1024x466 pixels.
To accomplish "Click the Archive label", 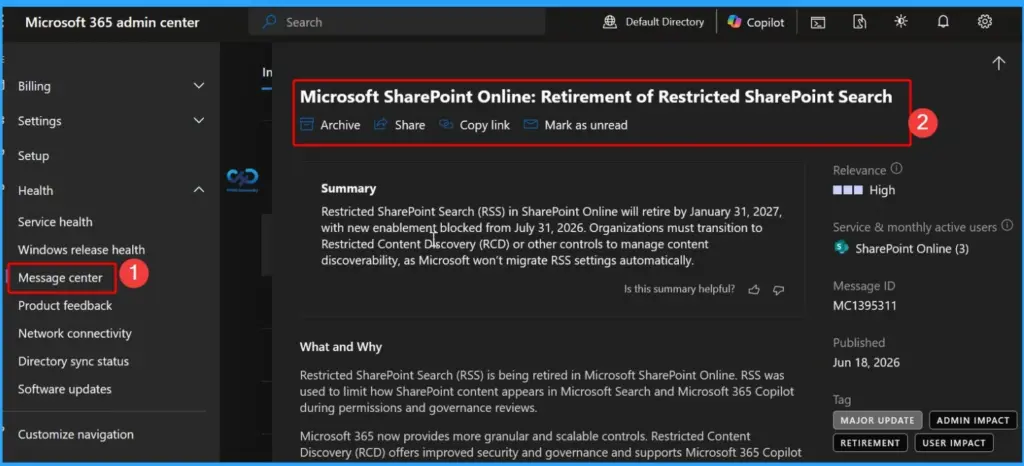I will pos(340,125).
